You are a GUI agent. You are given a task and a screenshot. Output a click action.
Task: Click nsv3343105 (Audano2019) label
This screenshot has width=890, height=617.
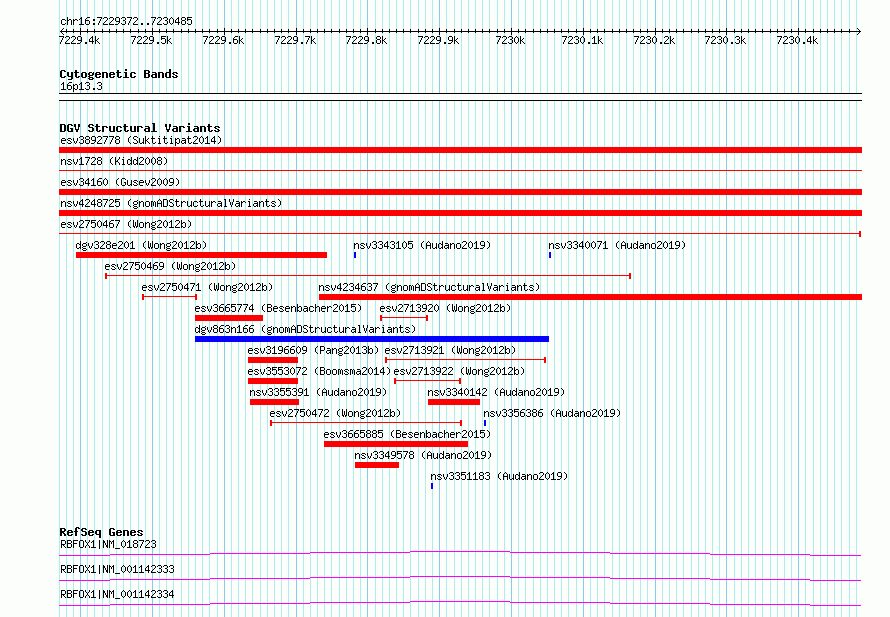click(422, 245)
